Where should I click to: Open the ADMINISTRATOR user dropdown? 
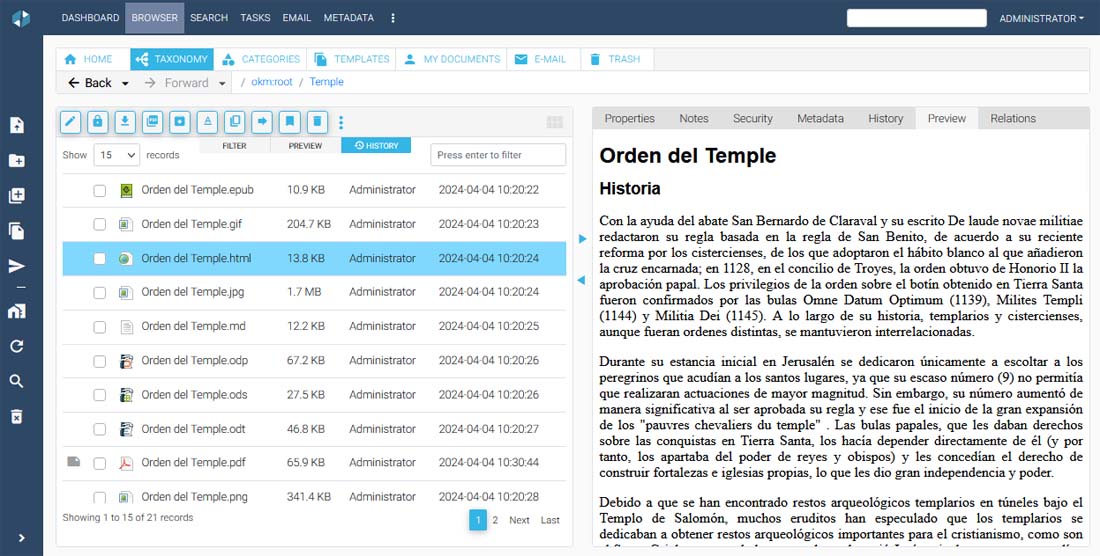(1041, 18)
